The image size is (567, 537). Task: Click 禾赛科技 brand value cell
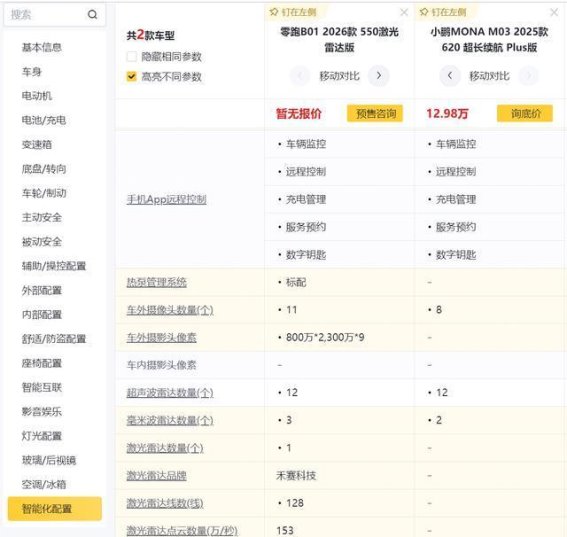pos(296,476)
